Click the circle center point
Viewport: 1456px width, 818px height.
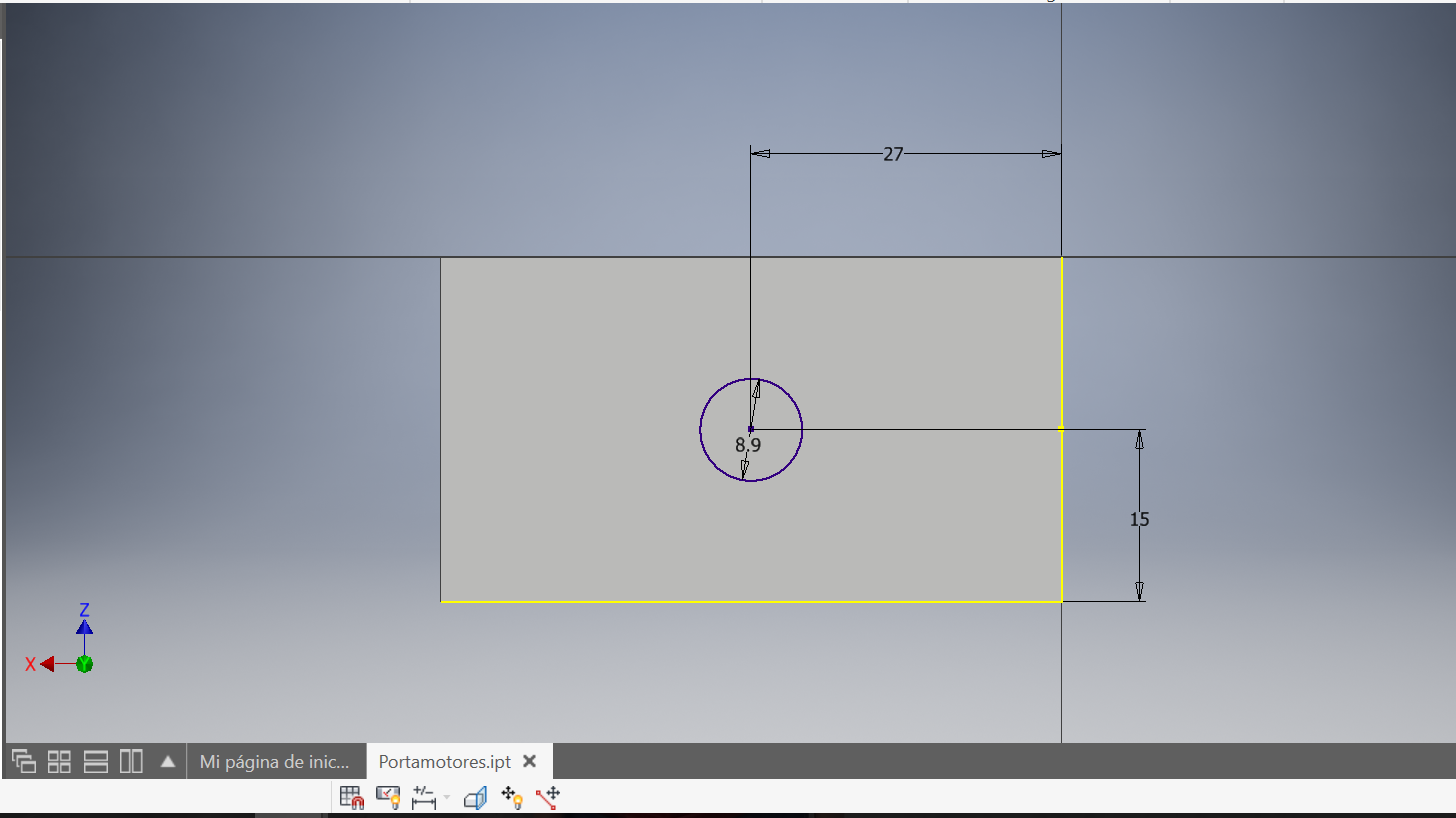point(751,429)
